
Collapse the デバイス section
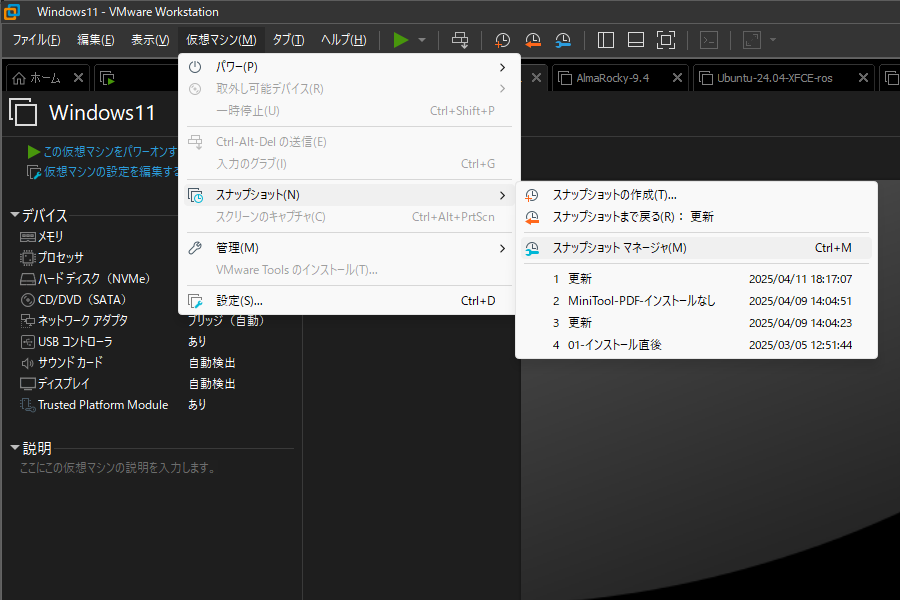(x=15, y=215)
